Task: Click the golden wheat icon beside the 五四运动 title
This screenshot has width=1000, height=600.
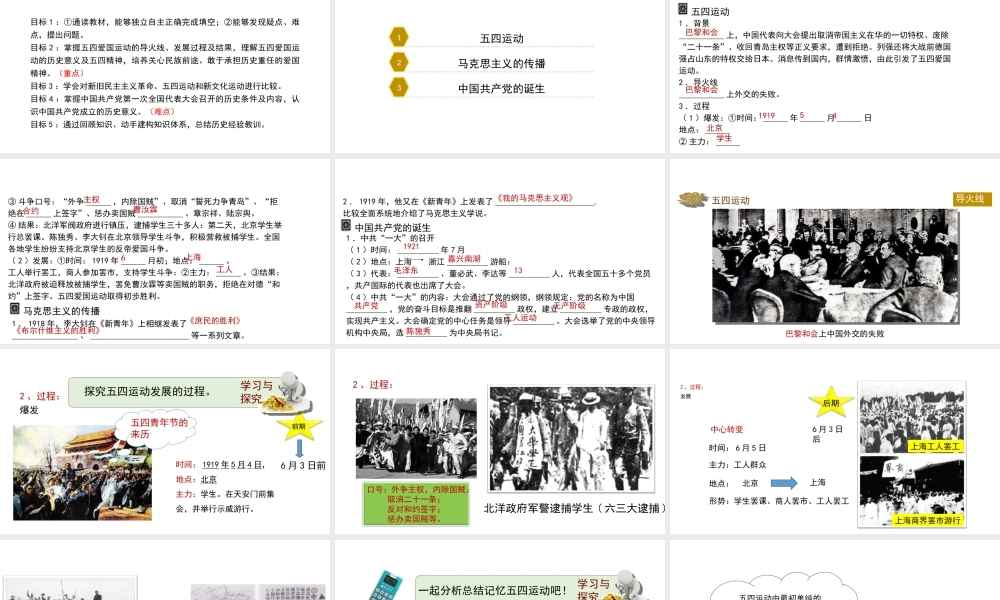Action: [692, 200]
